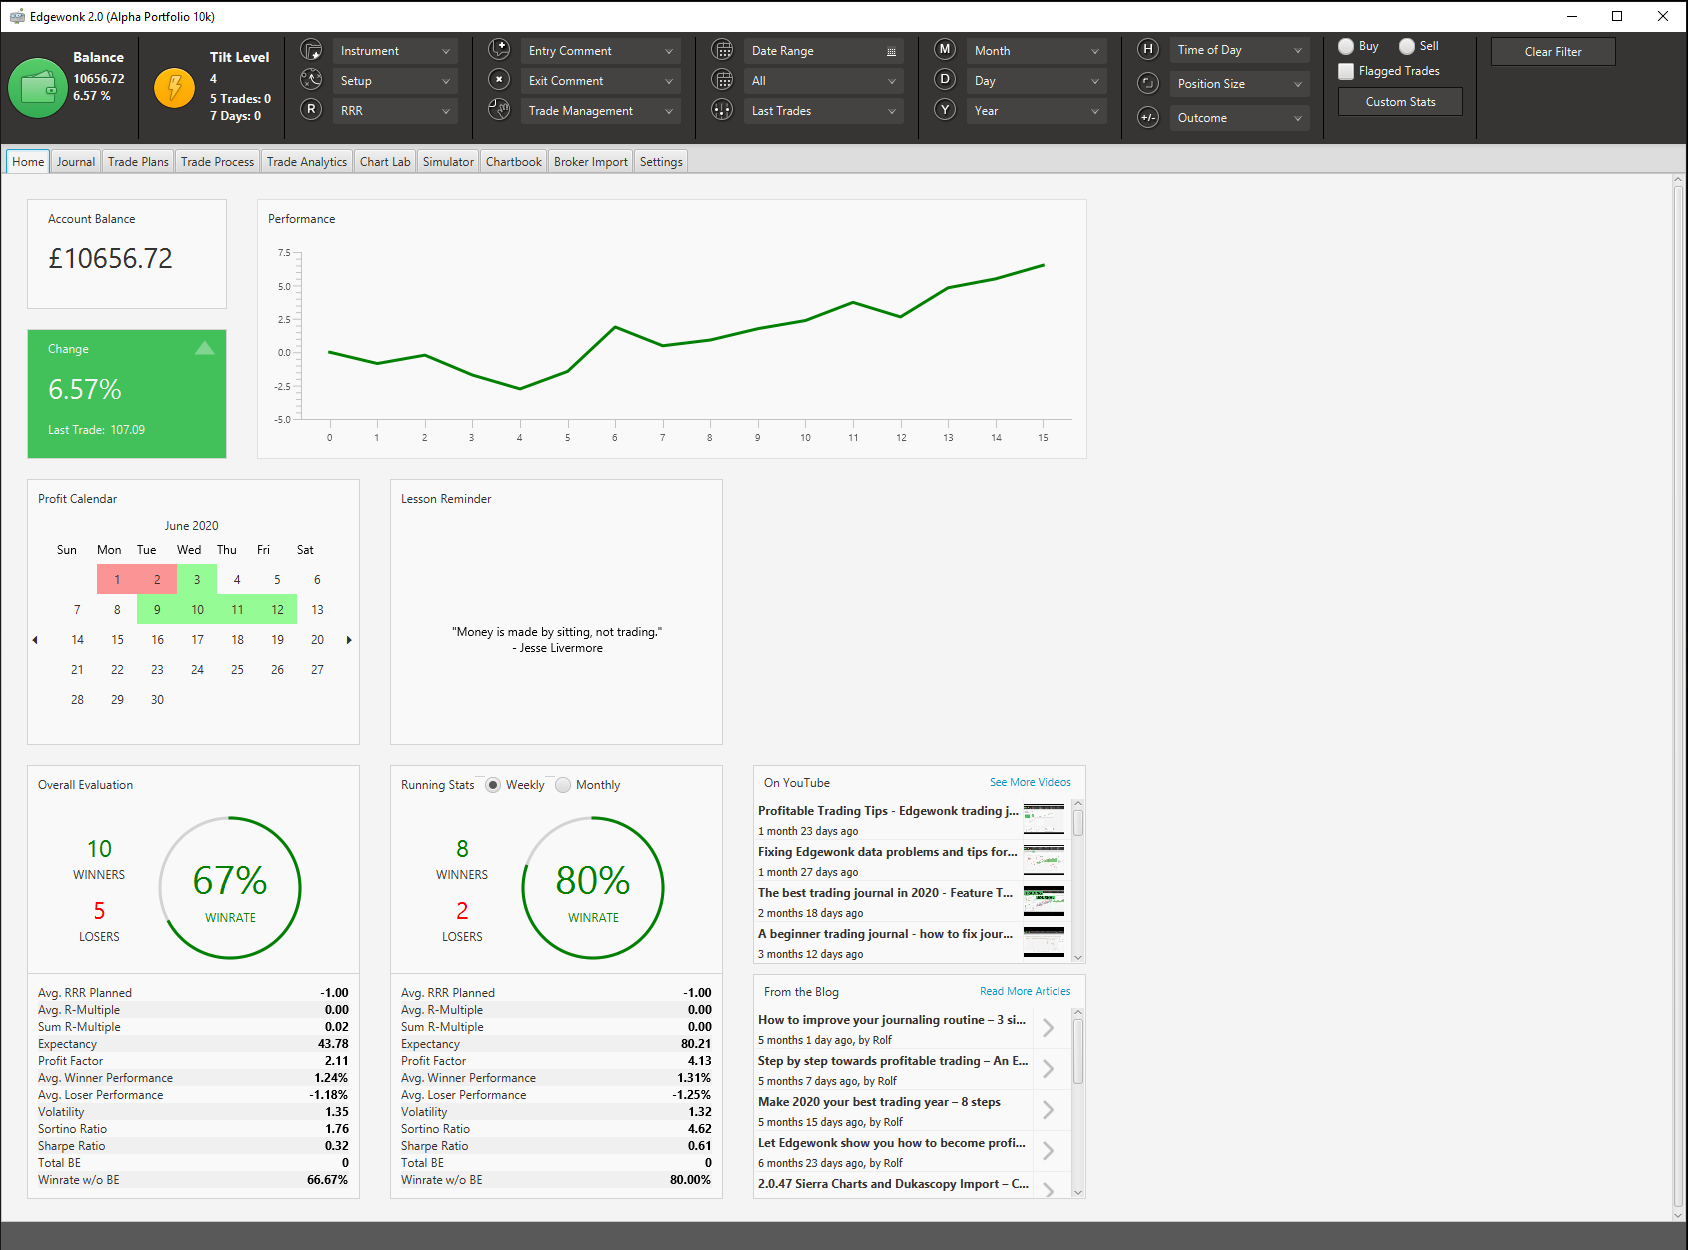
Task: Switch Running Stats to Monthly
Action: coord(563,785)
